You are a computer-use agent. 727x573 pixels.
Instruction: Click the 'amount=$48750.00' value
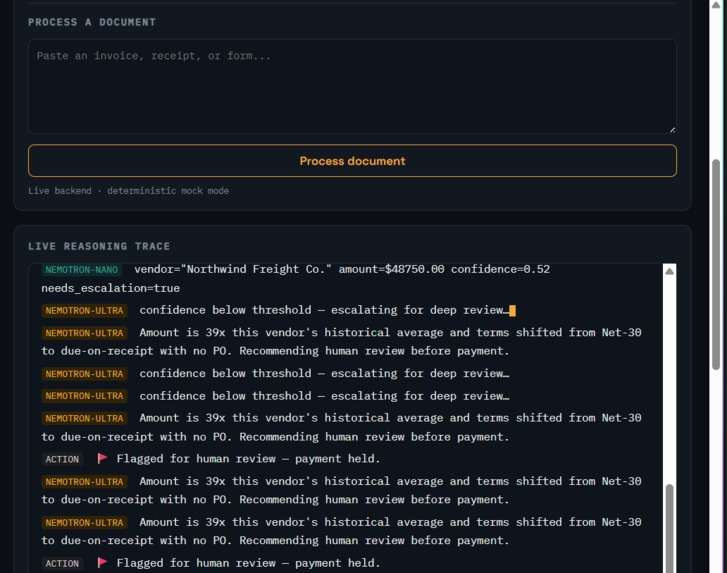tap(391, 269)
